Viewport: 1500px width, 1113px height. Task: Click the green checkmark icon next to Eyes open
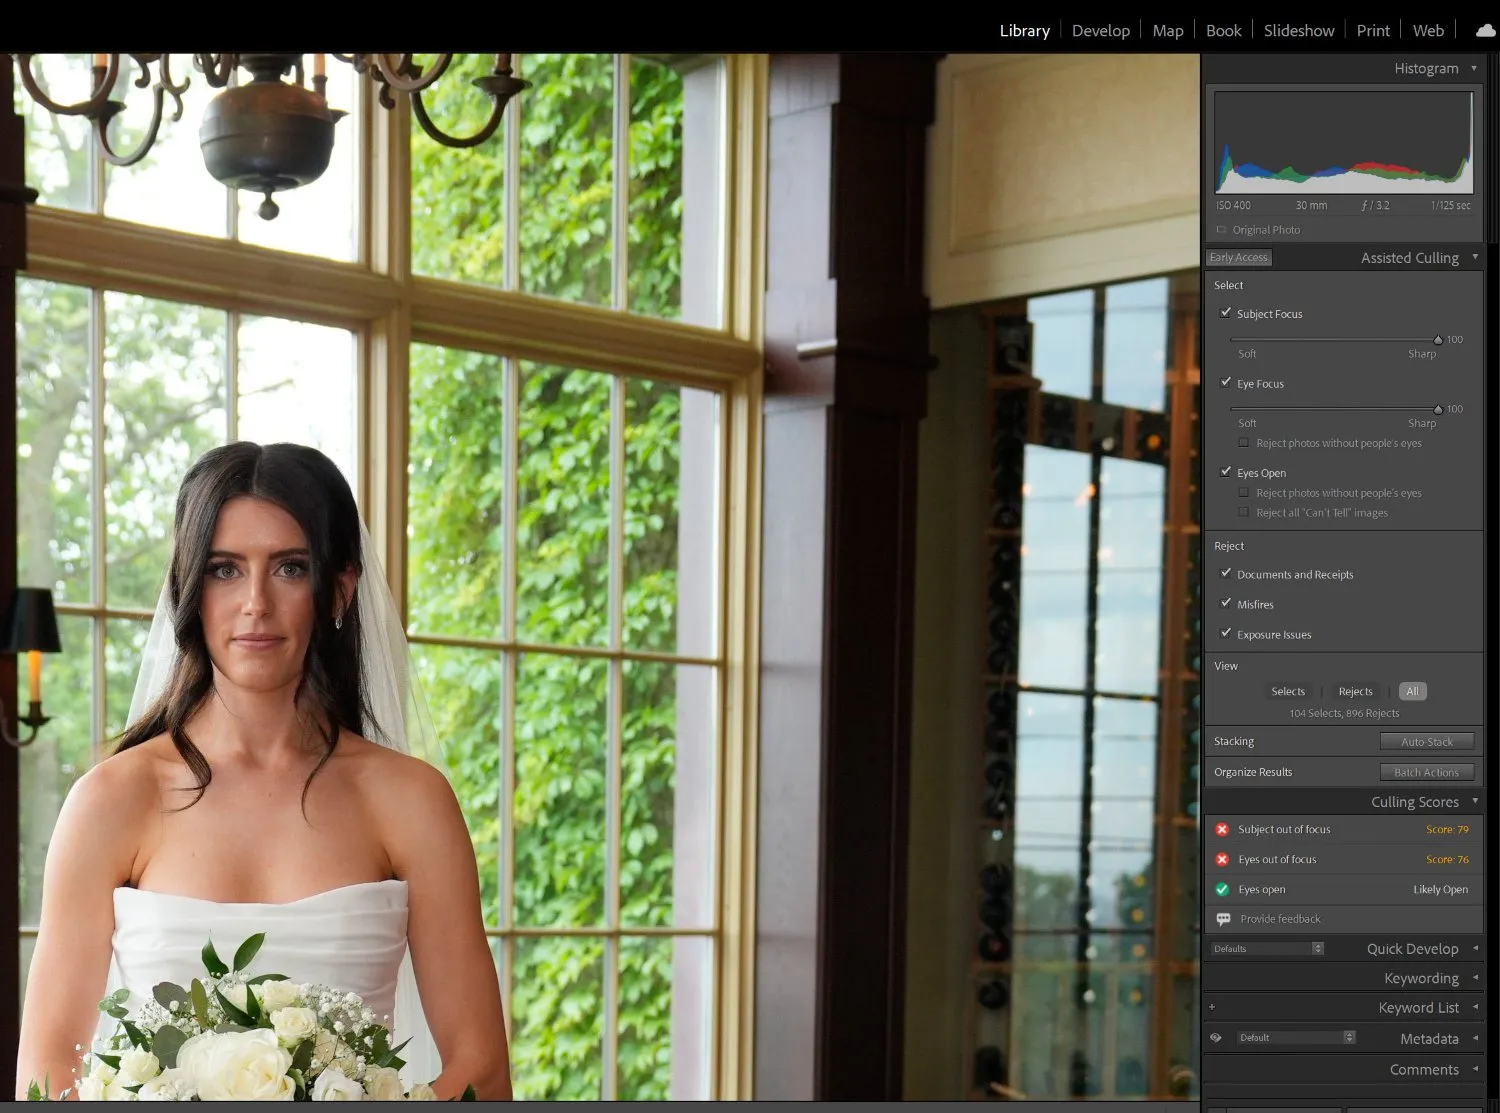[x=1222, y=889]
